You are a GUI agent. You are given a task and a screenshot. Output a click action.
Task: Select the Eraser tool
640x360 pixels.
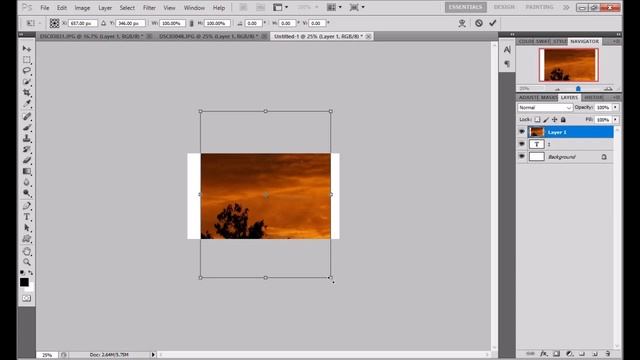[x=27, y=160]
